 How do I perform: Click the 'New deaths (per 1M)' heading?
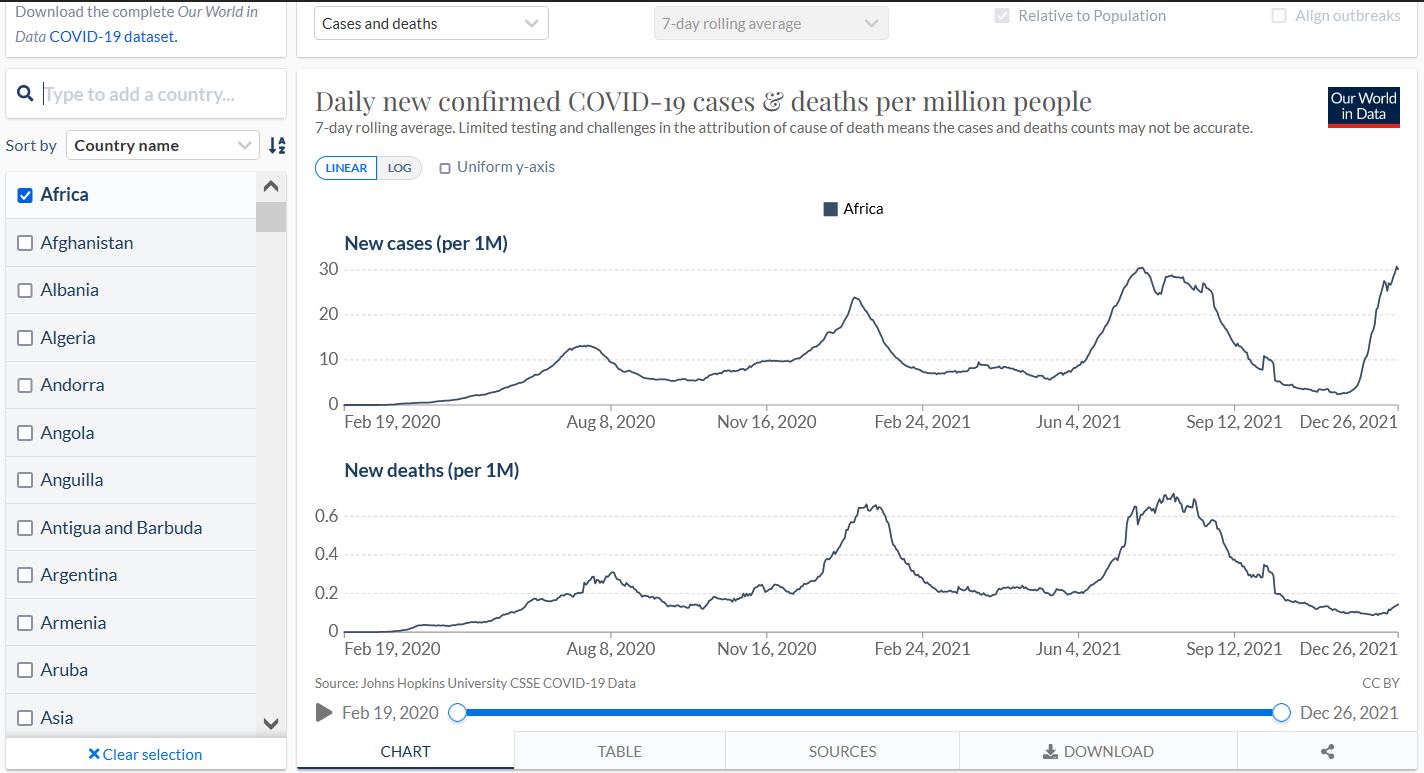432,470
